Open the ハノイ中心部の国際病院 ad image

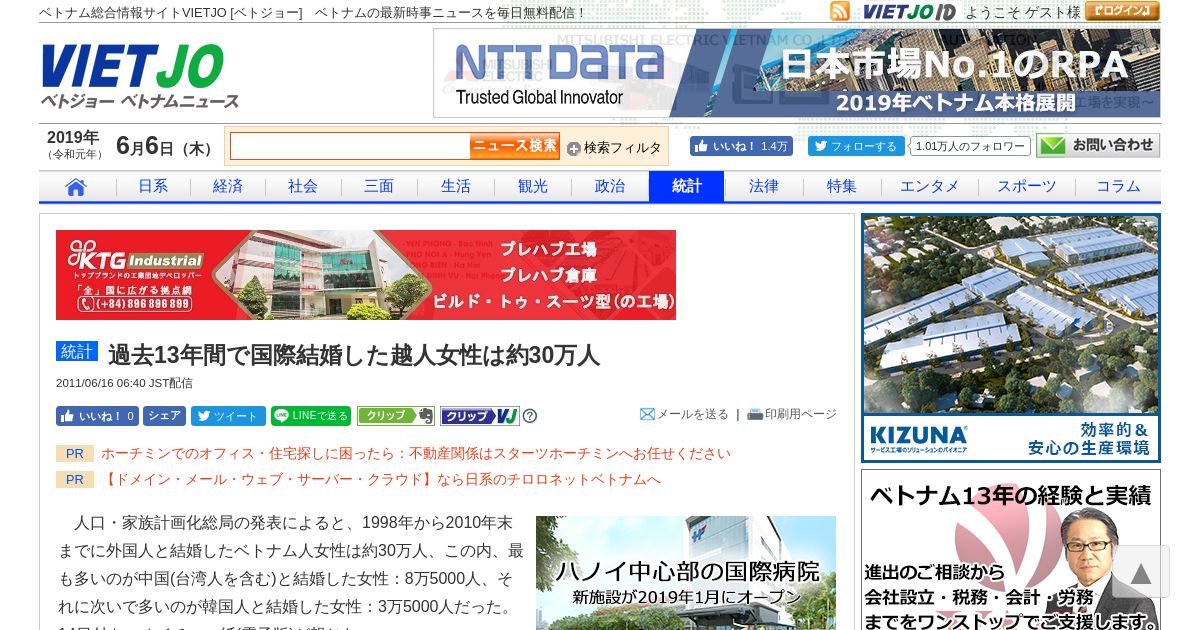click(x=686, y=573)
